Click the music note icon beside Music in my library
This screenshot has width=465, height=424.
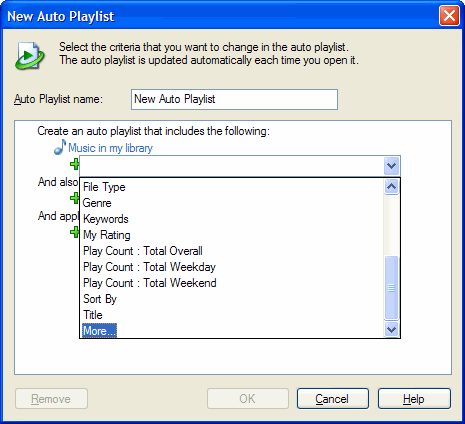pos(60,147)
